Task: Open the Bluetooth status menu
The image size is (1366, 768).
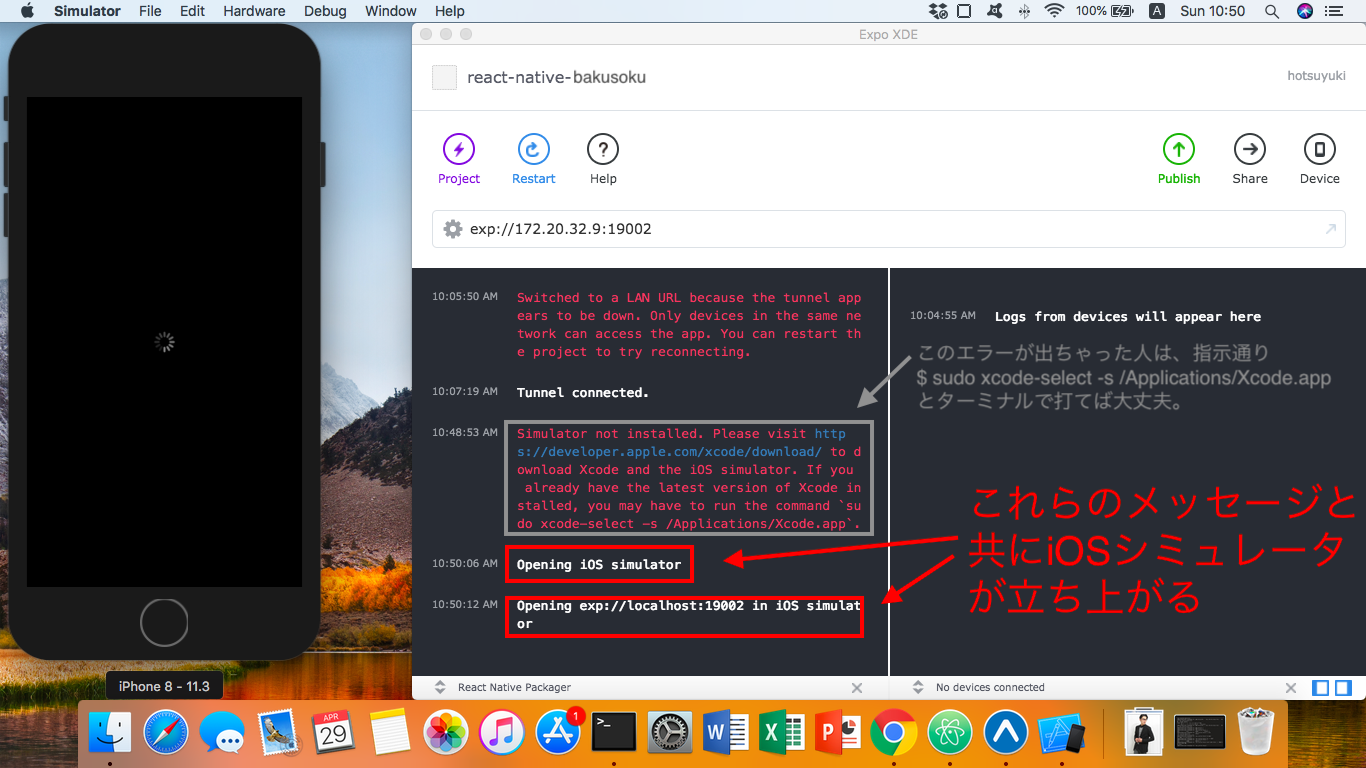Action: coord(1024,11)
